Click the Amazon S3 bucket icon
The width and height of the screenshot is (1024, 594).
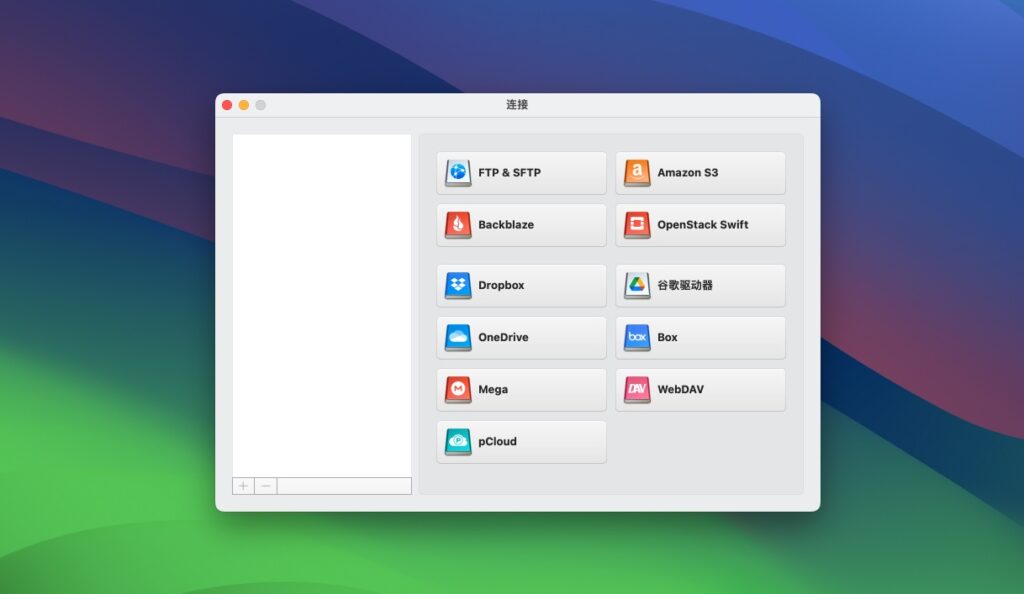coord(637,172)
